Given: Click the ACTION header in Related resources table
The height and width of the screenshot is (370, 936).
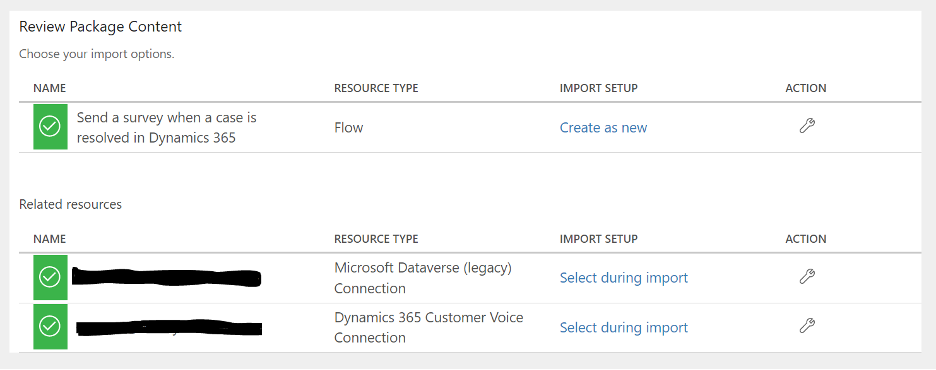Looking at the screenshot, I should [x=806, y=239].
